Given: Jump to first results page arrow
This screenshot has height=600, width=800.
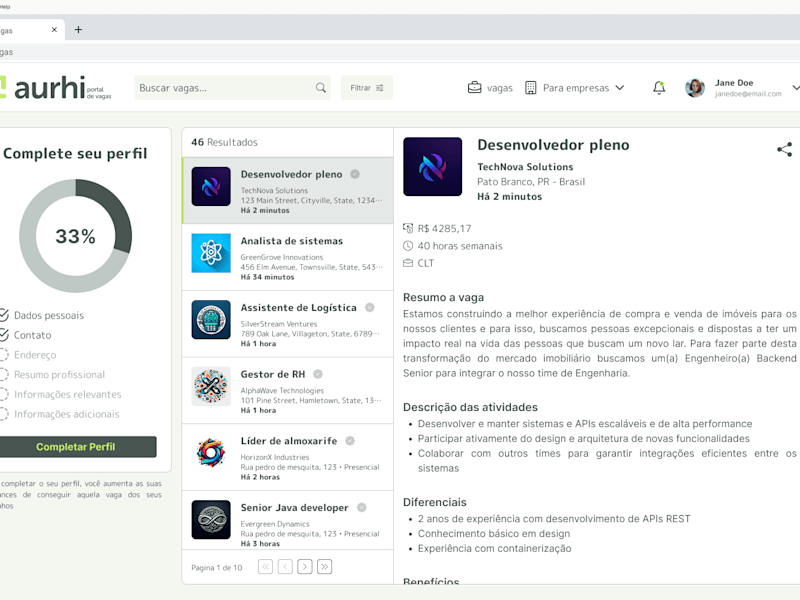Looking at the screenshot, I should (265, 567).
